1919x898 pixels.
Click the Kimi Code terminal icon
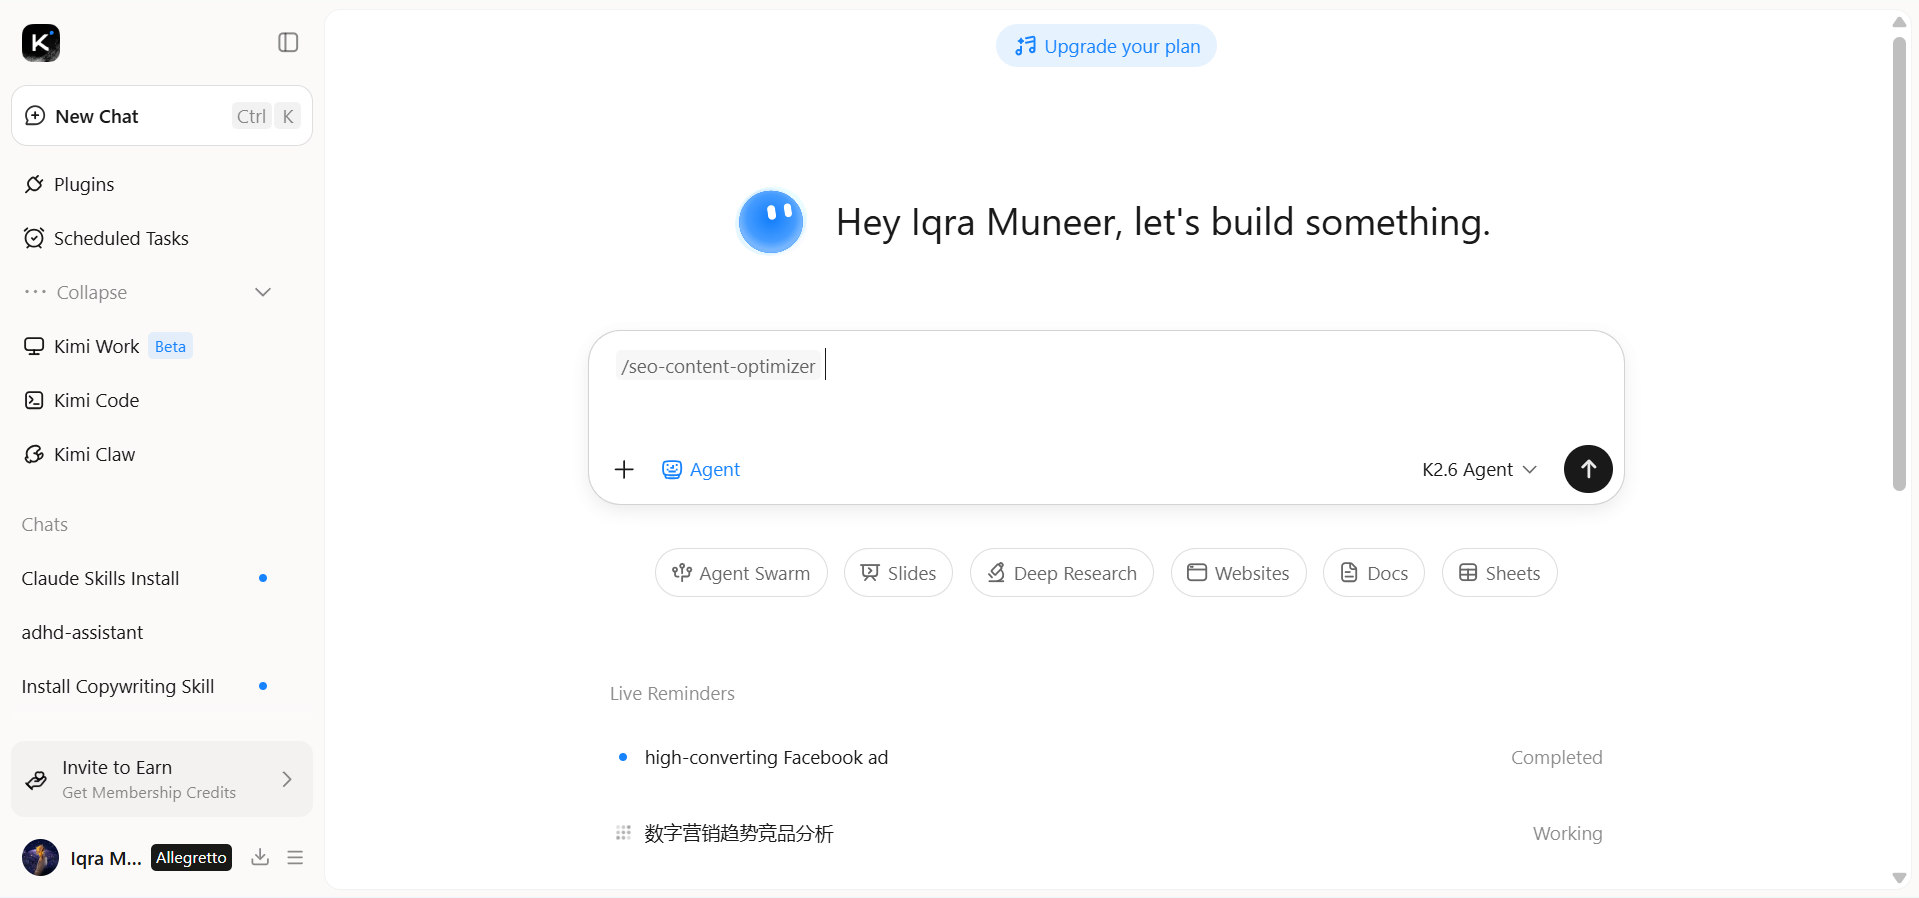(x=34, y=400)
